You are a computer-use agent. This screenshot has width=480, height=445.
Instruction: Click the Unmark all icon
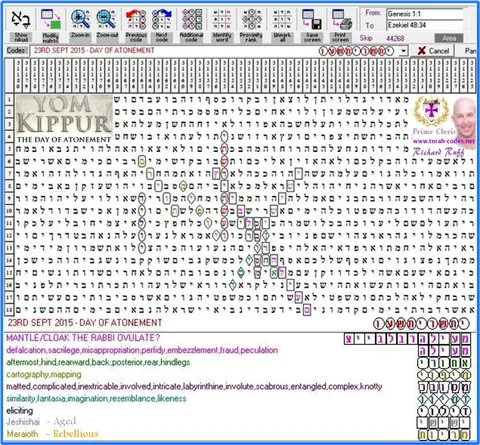tap(282, 19)
